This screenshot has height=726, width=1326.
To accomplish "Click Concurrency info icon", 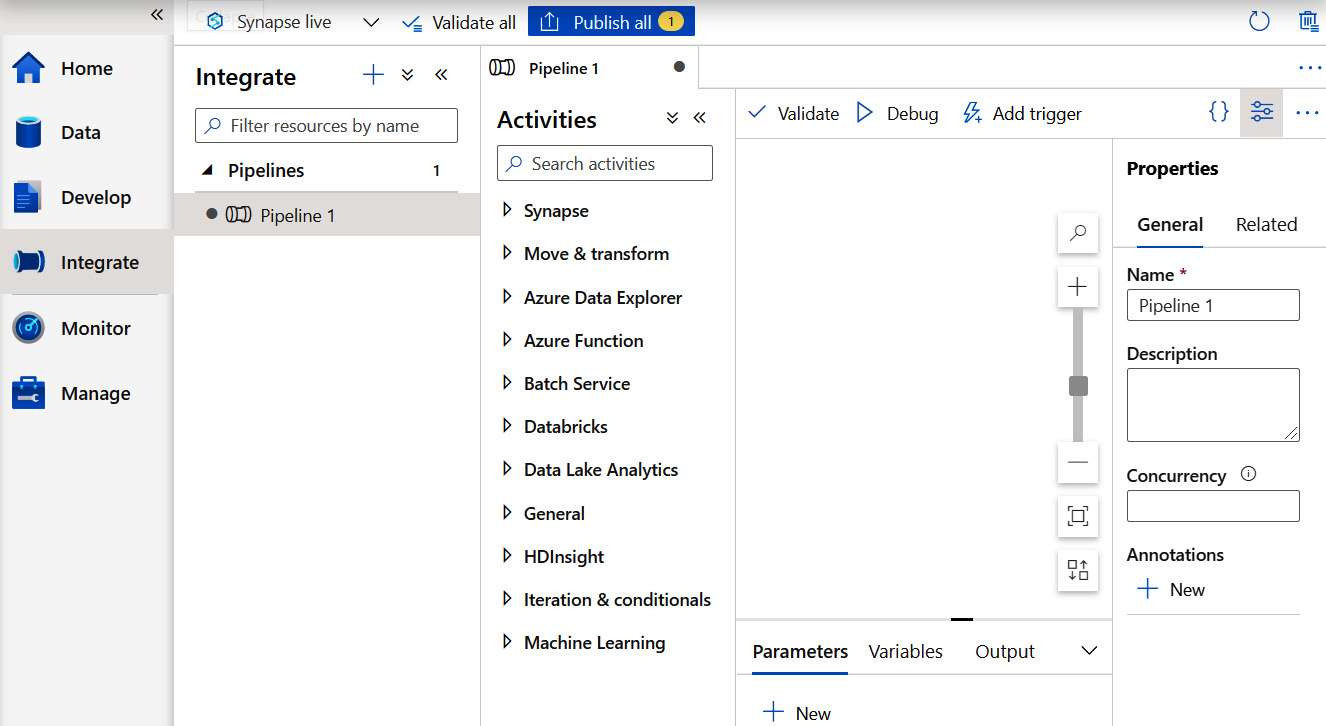I will tap(1248, 474).
